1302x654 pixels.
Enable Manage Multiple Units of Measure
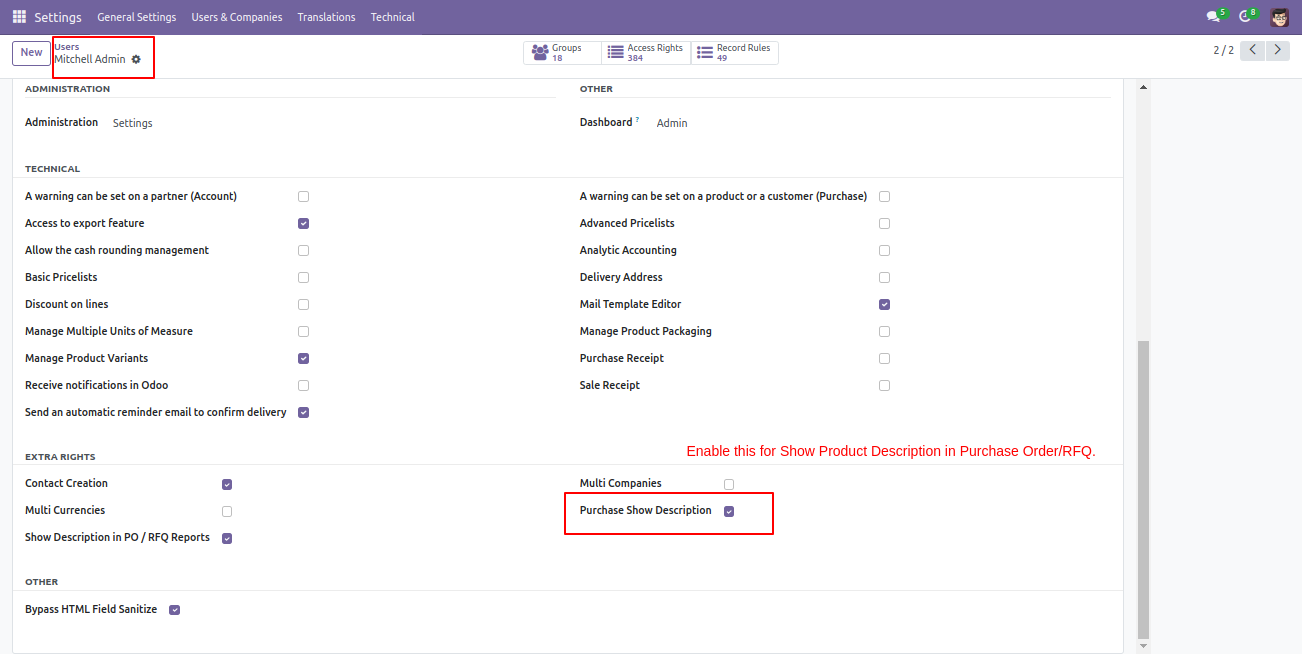pyautogui.click(x=303, y=332)
